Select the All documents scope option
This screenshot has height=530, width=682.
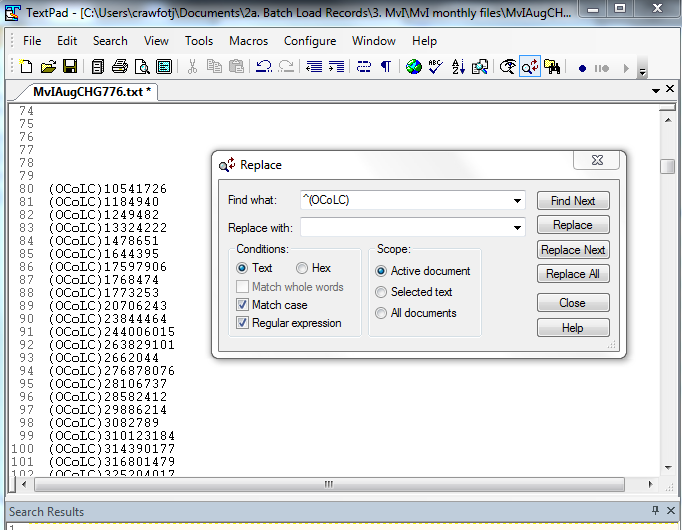(x=381, y=313)
